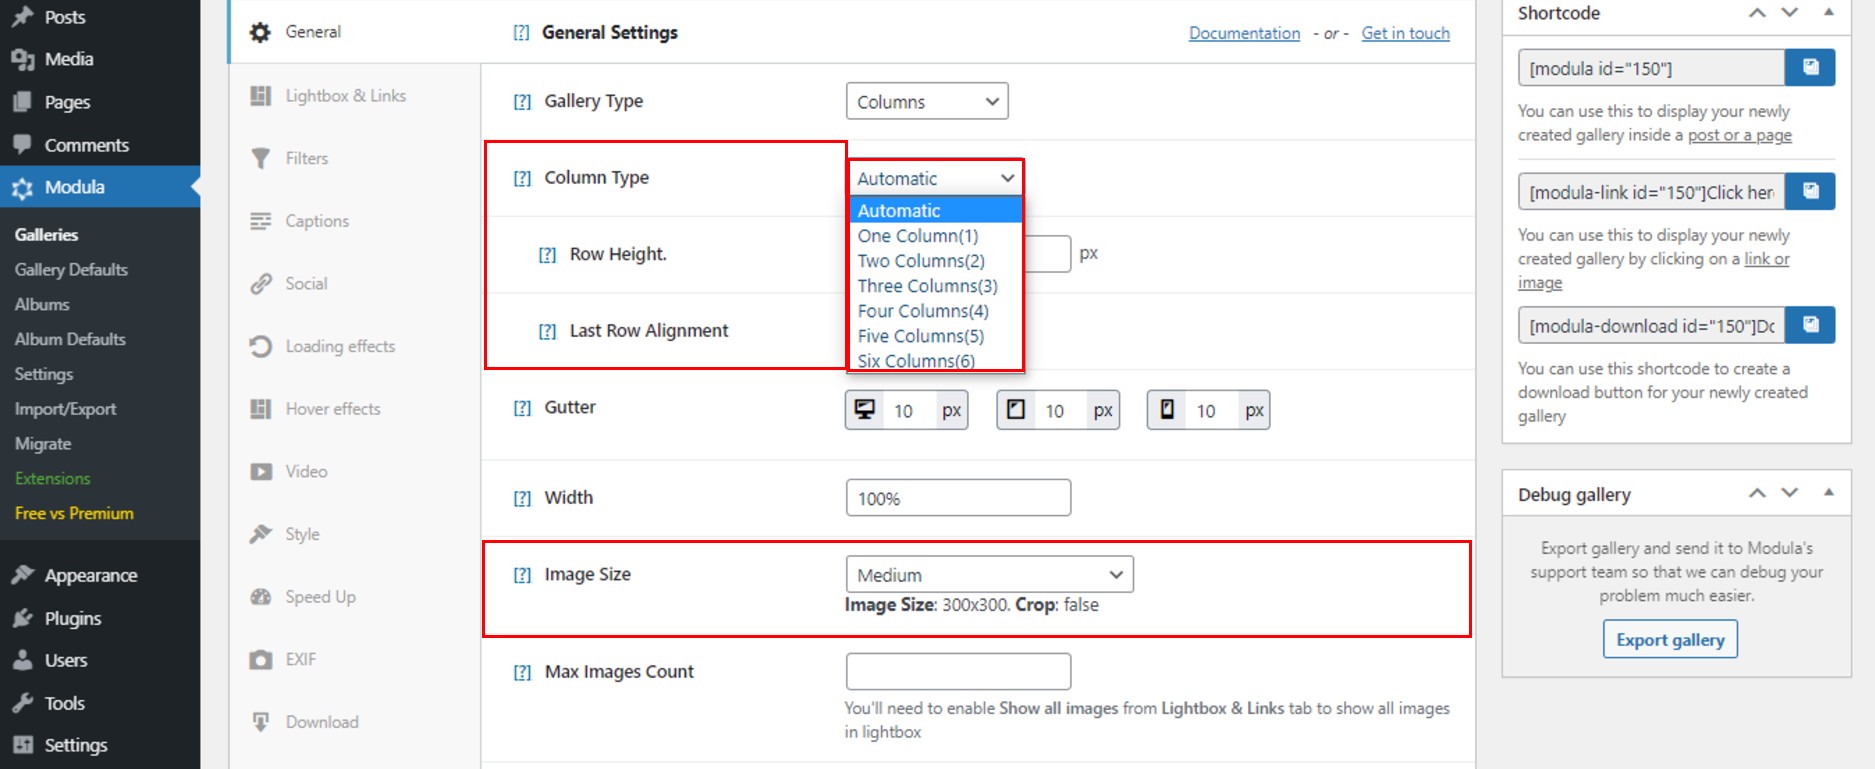Viewport: 1875px width, 769px height.
Task: Switch to the Lightbox & Links tab
Action: coord(345,95)
